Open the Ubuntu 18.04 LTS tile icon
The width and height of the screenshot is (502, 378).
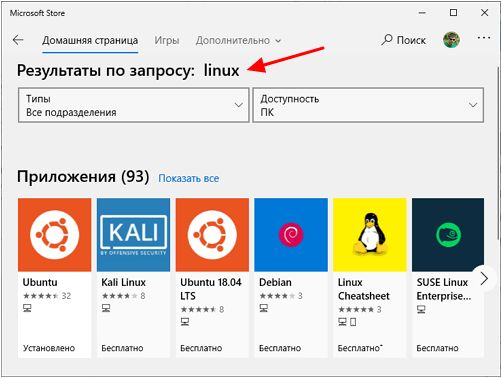[212, 235]
